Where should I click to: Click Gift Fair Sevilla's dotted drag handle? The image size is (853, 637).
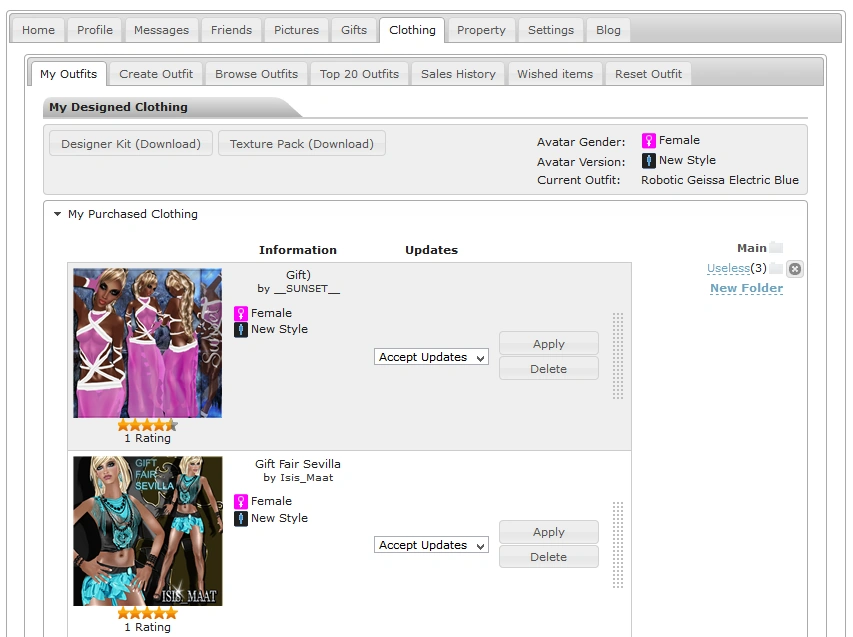click(618, 545)
